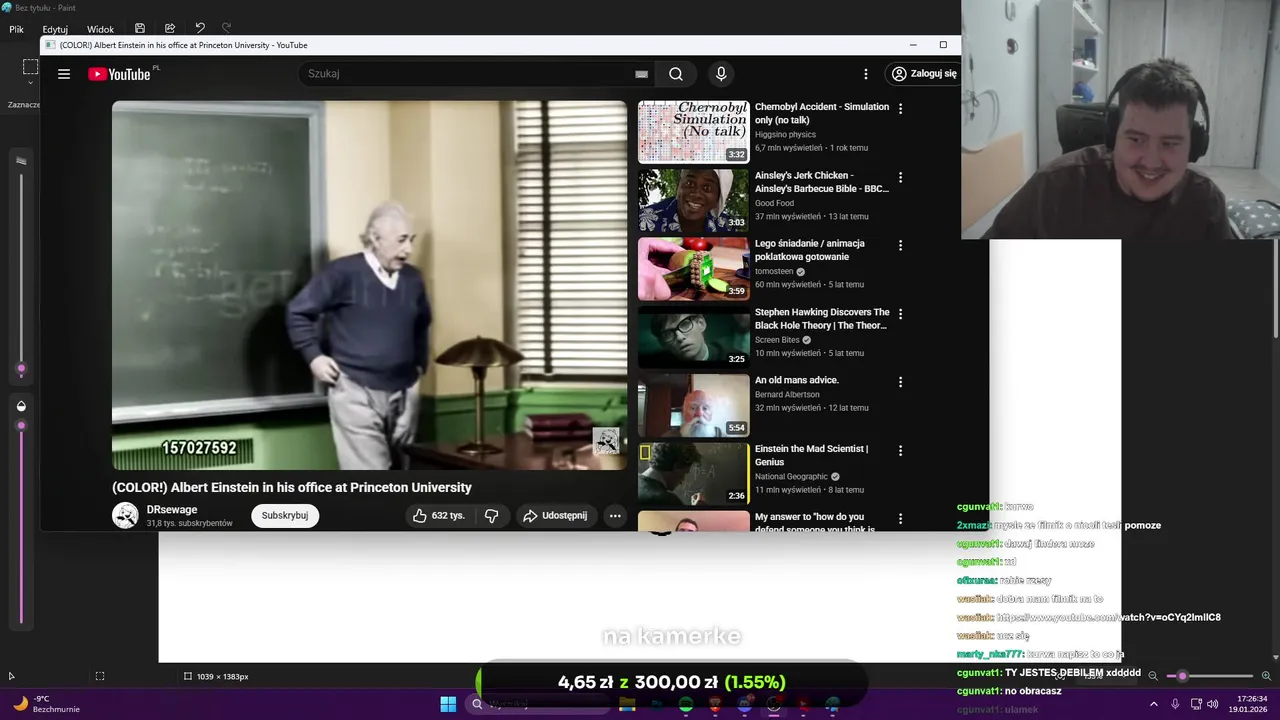The width and height of the screenshot is (1280, 720).
Task: Click zoom out magnifier in Paint status bar
Action: tap(1153, 676)
